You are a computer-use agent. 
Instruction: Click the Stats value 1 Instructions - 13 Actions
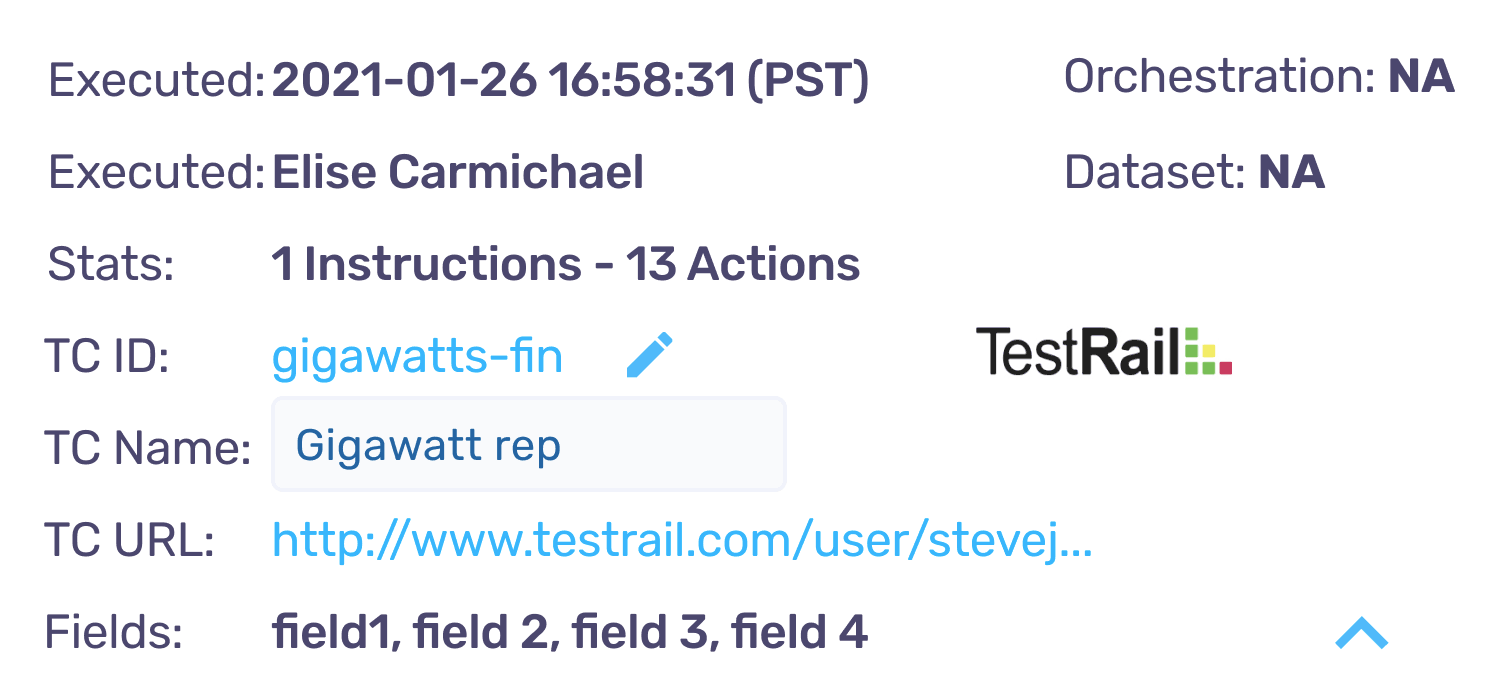pos(565,263)
